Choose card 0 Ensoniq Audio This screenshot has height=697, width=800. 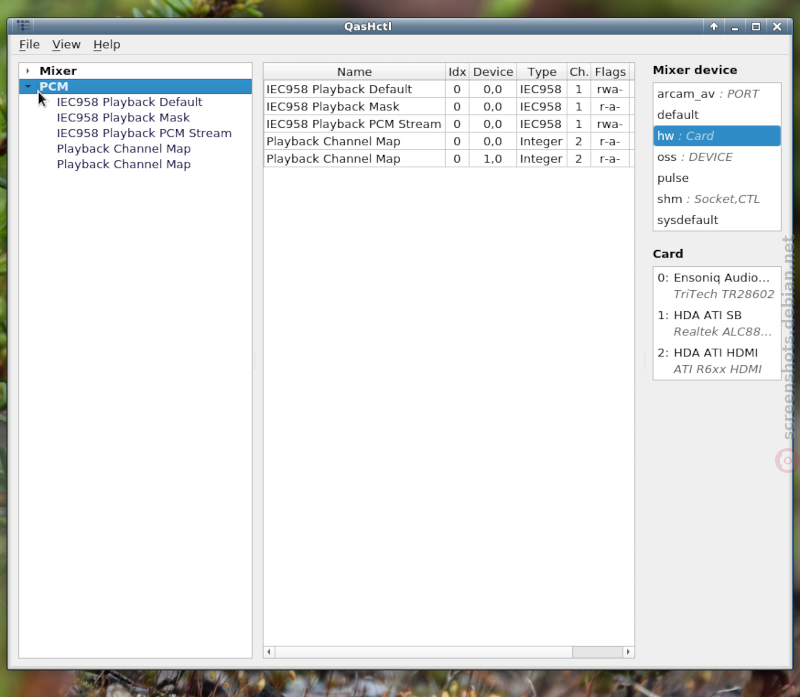click(717, 286)
